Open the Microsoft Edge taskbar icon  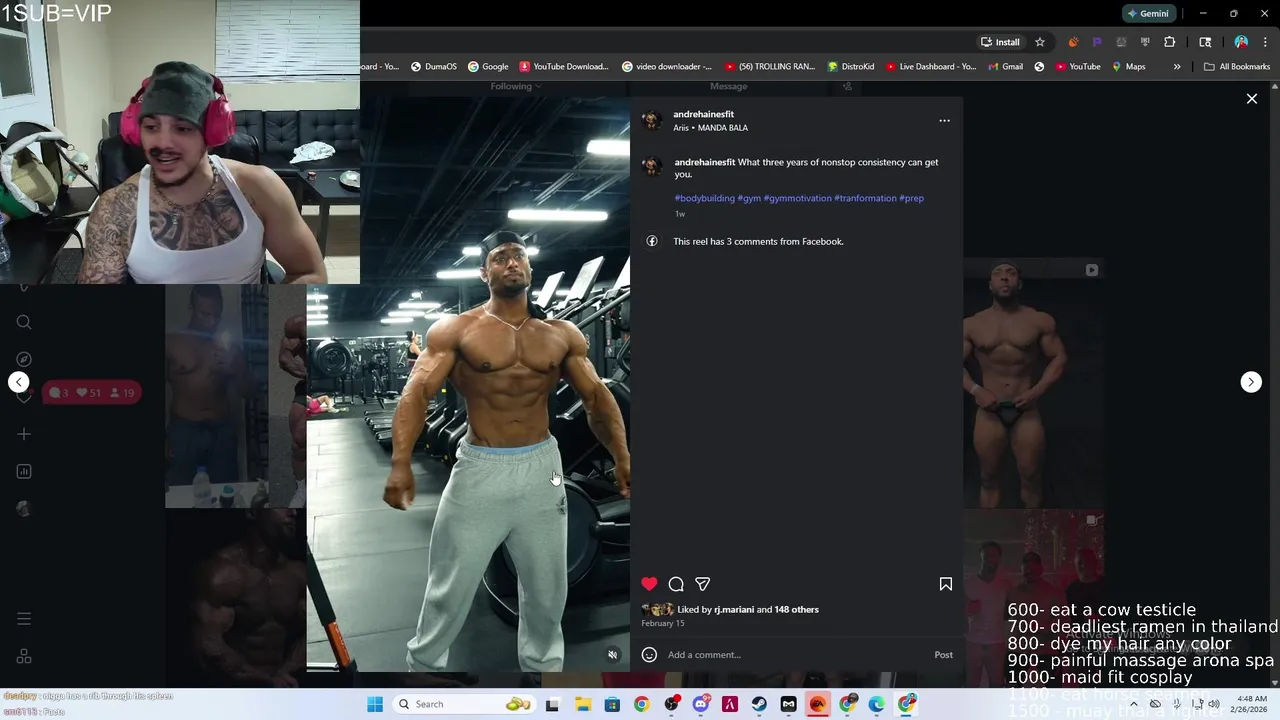tap(876, 704)
